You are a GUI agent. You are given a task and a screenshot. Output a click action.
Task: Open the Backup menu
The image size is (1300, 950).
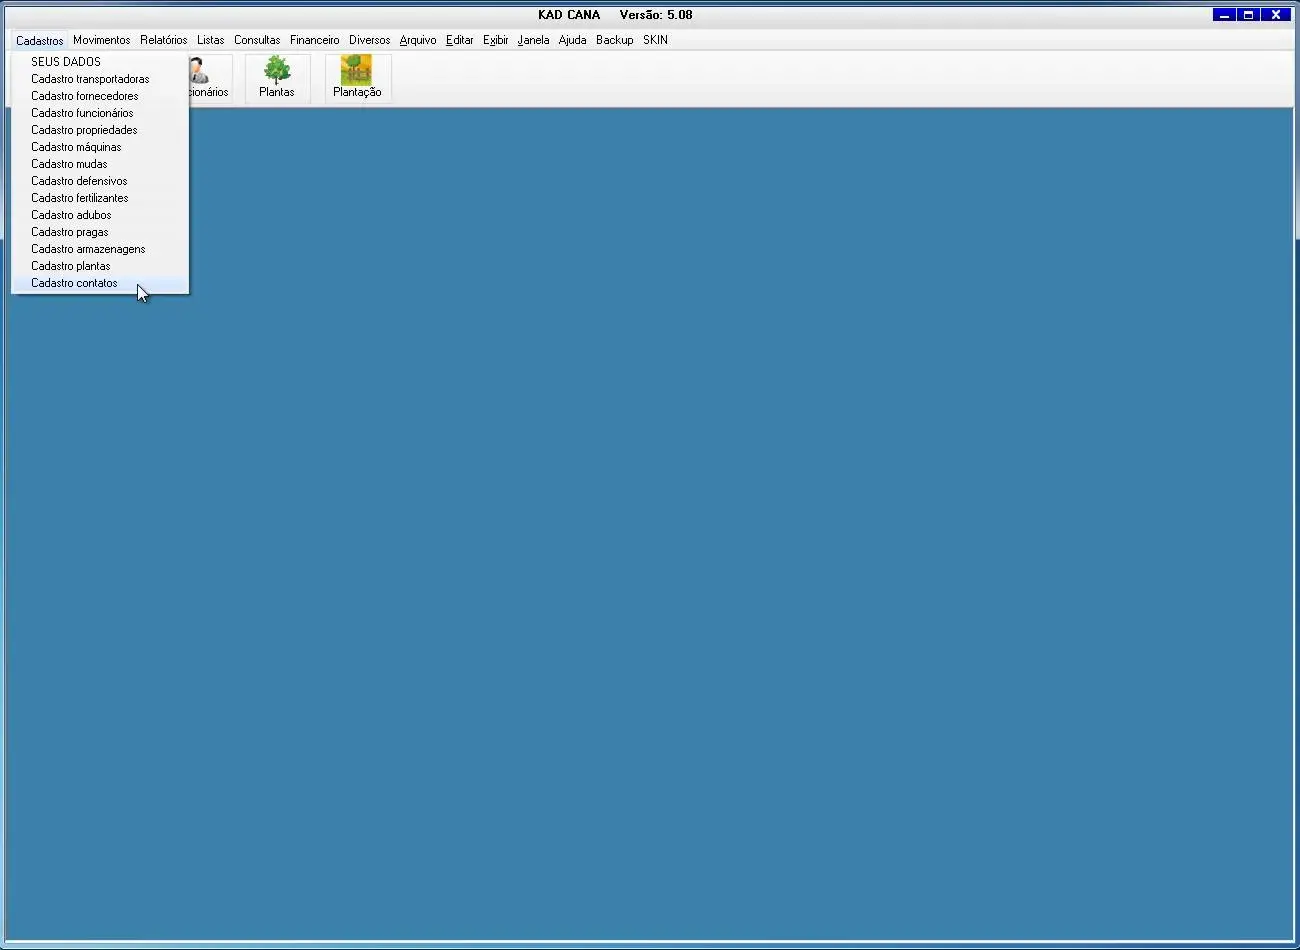615,40
